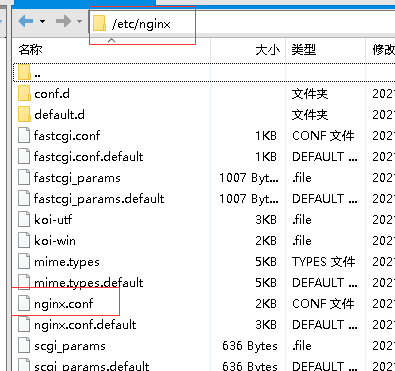The image size is (395, 371).
Task: Click the 2KB size of nginx.conf
Action: [266, 304]
